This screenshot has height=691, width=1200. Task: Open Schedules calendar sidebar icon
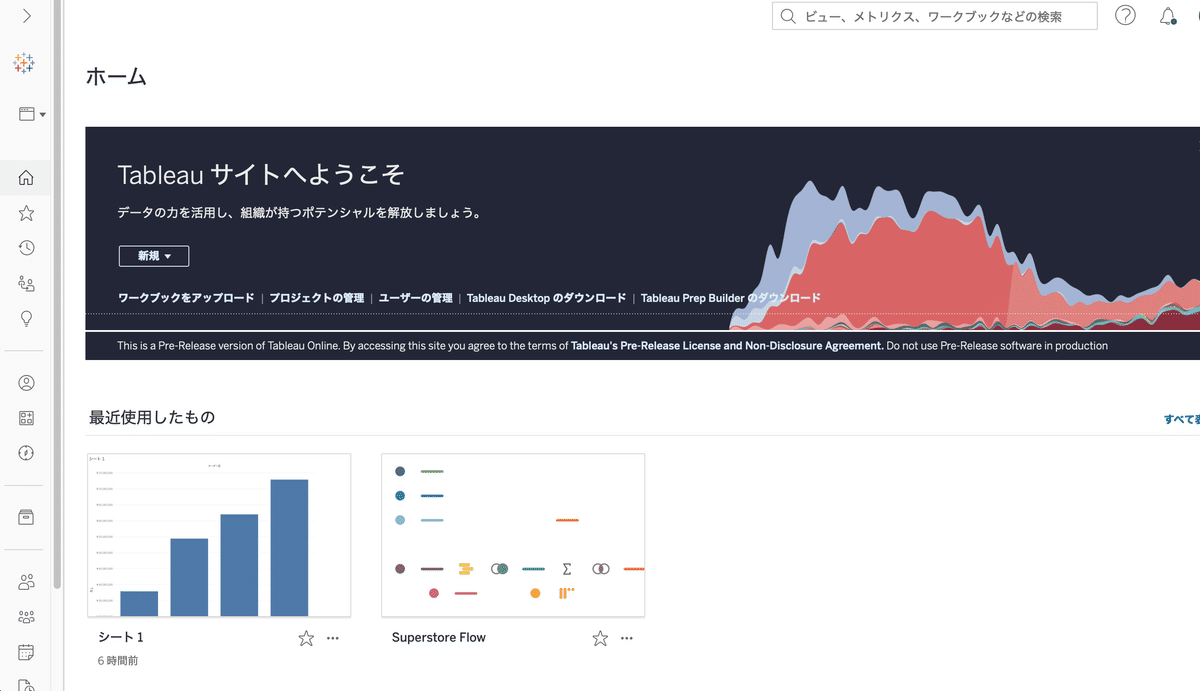[x=27, y=652]
